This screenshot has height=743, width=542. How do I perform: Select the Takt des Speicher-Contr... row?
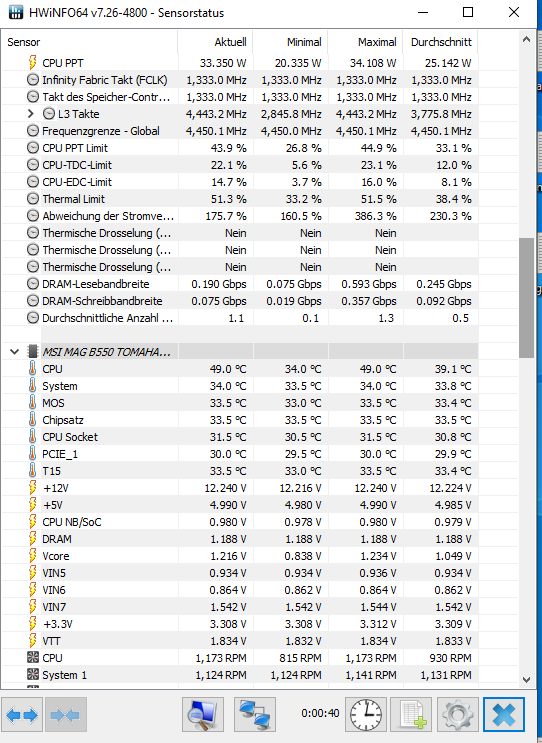(240, 97)
